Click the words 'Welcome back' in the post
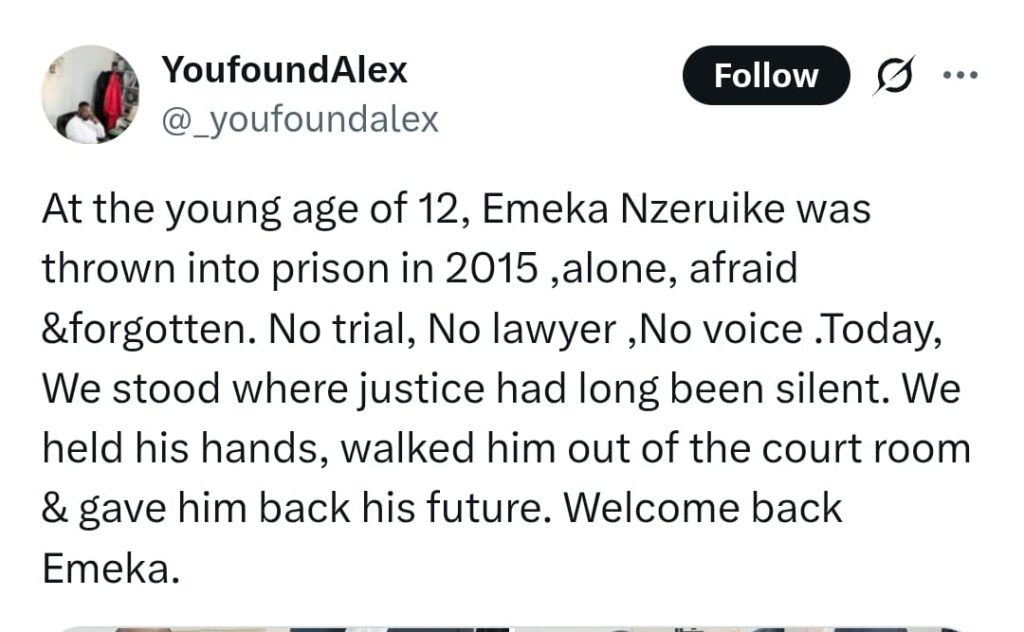 coord(703,508)
